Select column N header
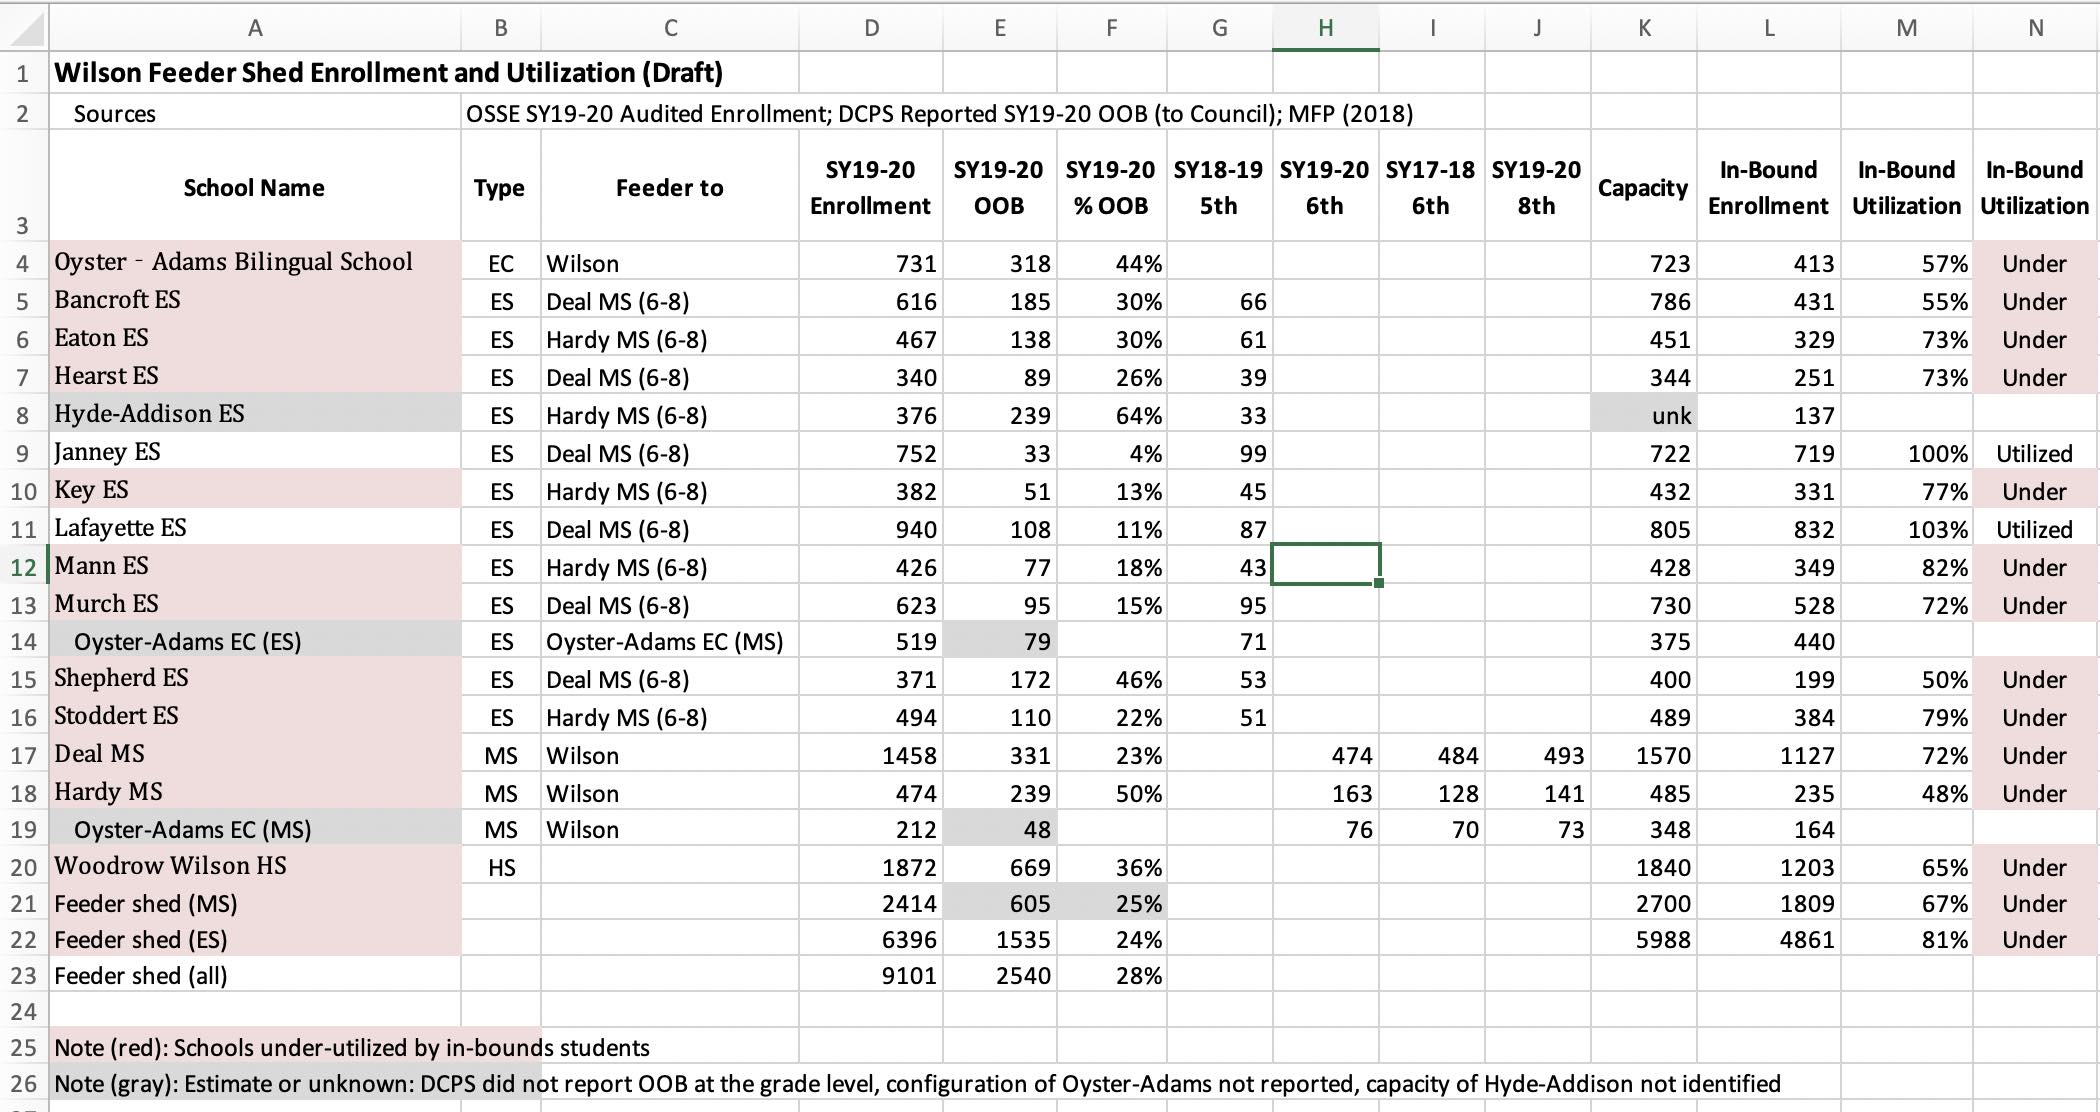Image resolution: width=2100 pixels, height=1112 pixels. (2035, 28)
